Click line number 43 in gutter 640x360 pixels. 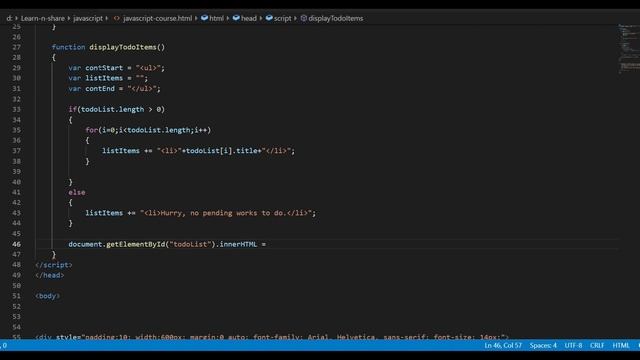(x=16, y=213)
